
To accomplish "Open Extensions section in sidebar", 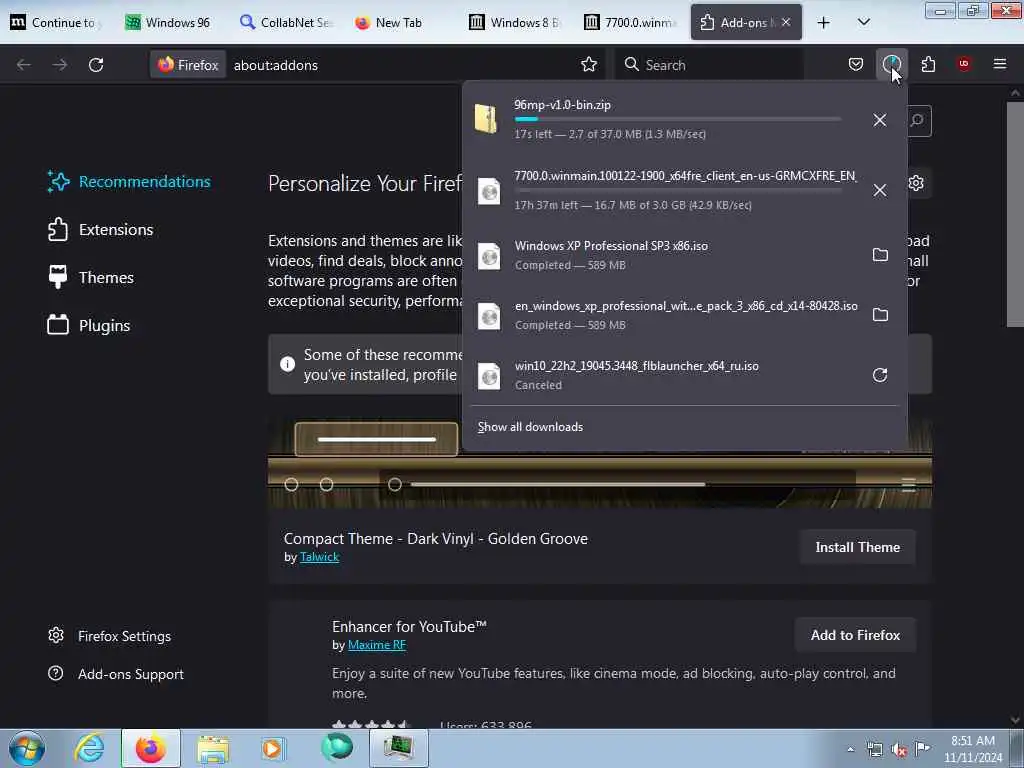I will 101,230.
